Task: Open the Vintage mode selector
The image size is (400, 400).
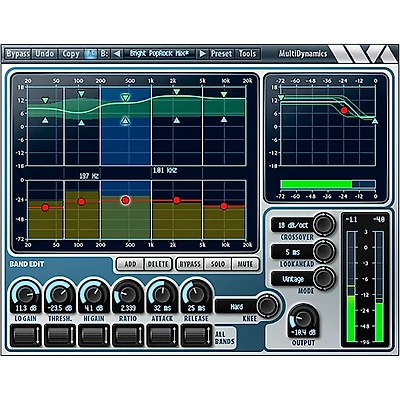Action: 293,279
